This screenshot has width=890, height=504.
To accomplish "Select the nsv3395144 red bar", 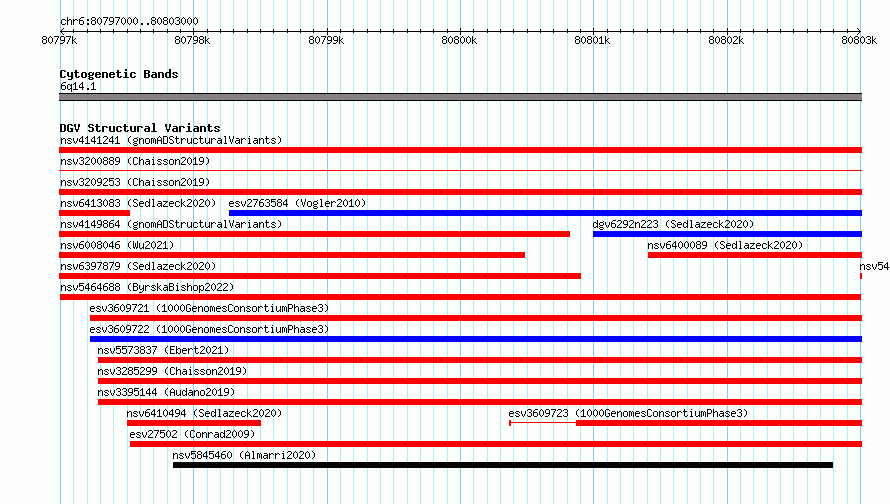I will coord(480,402).
